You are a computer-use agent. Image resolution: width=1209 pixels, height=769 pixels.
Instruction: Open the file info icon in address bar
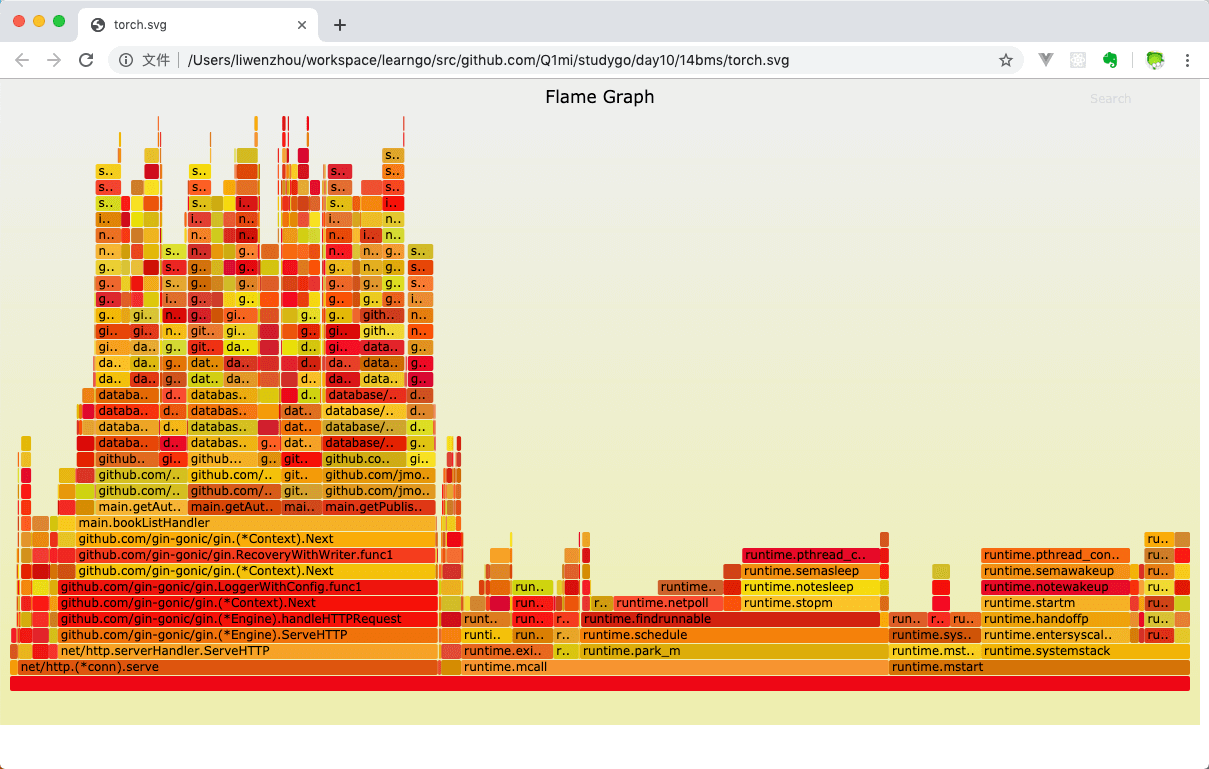[x=126, y=60]
